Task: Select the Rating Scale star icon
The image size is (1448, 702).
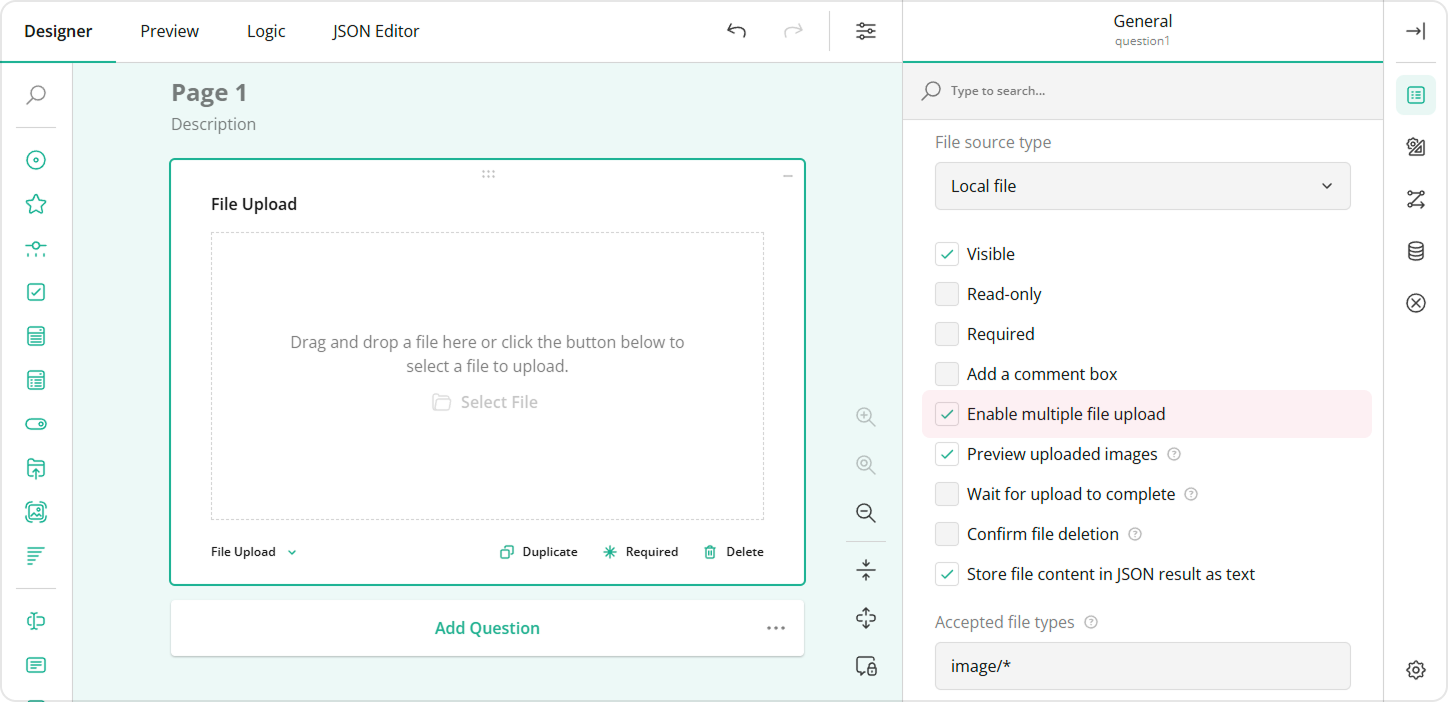Action: pyautogui.click(x=36, y=203)
